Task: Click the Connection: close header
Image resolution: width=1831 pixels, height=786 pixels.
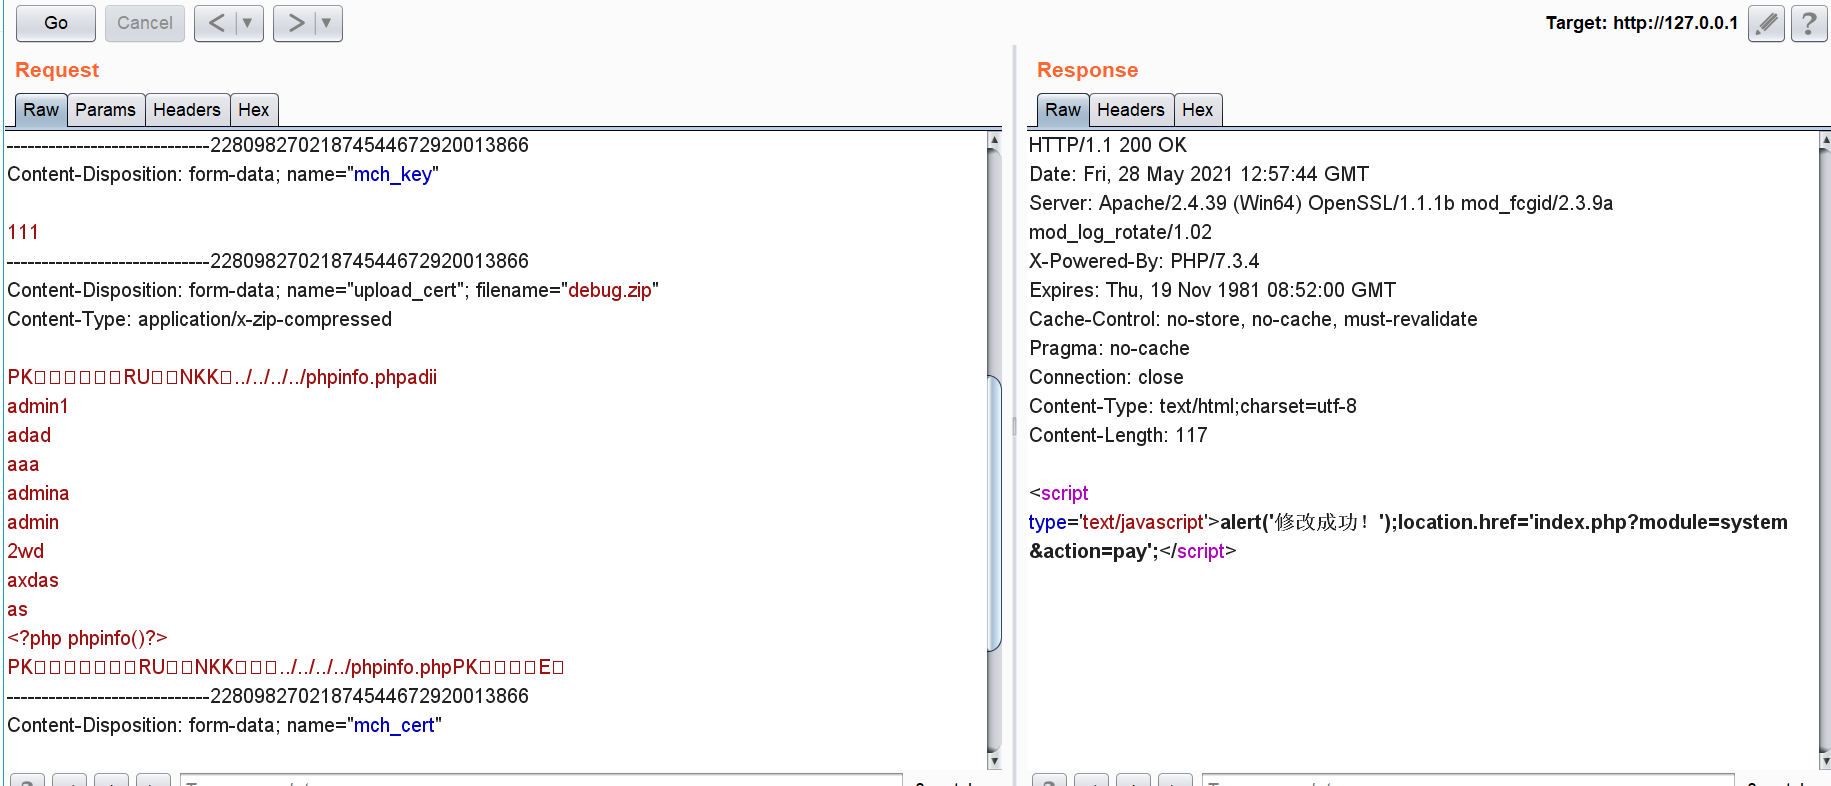Action: pos(1106,377)
